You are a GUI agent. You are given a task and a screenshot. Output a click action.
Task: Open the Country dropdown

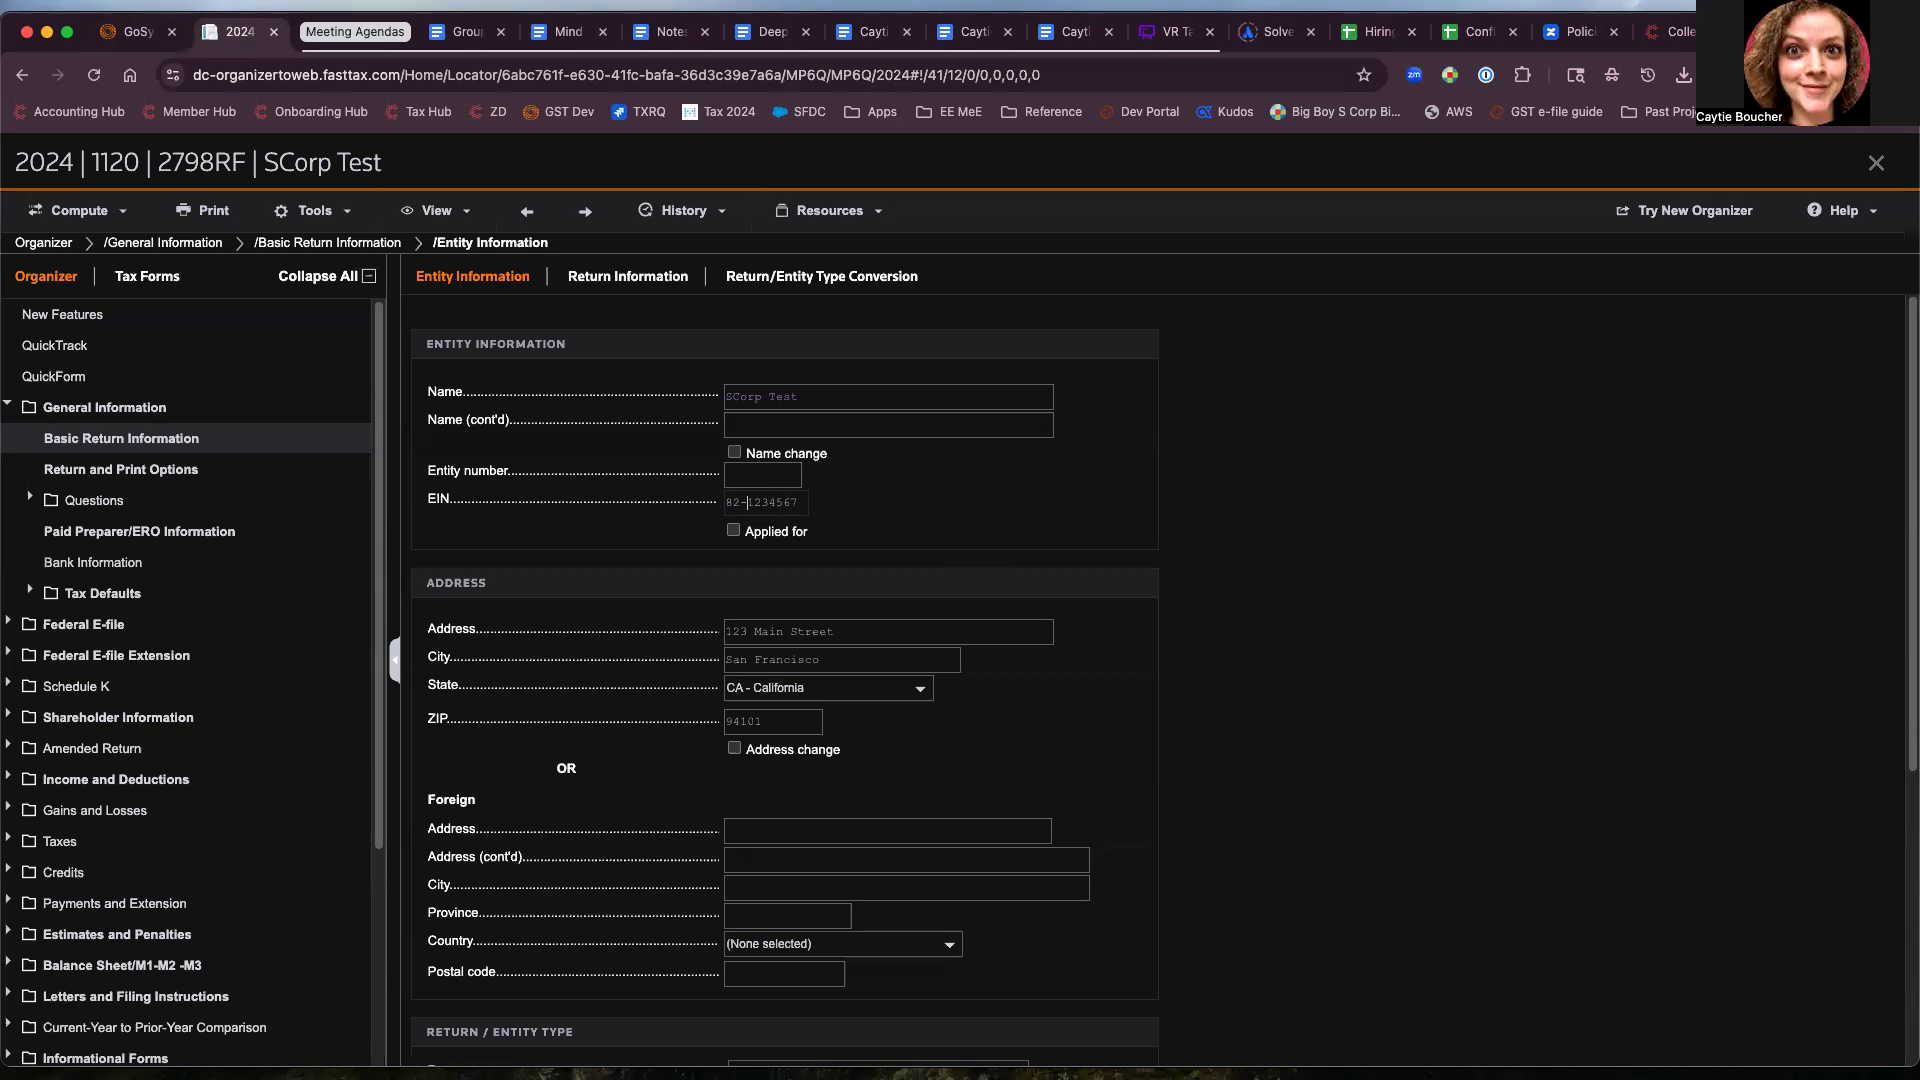[842, 944]
